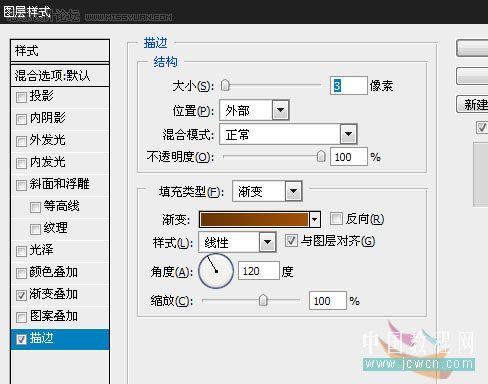
Task: Click the 大小 size pixel input field
Action: (349, 86)
